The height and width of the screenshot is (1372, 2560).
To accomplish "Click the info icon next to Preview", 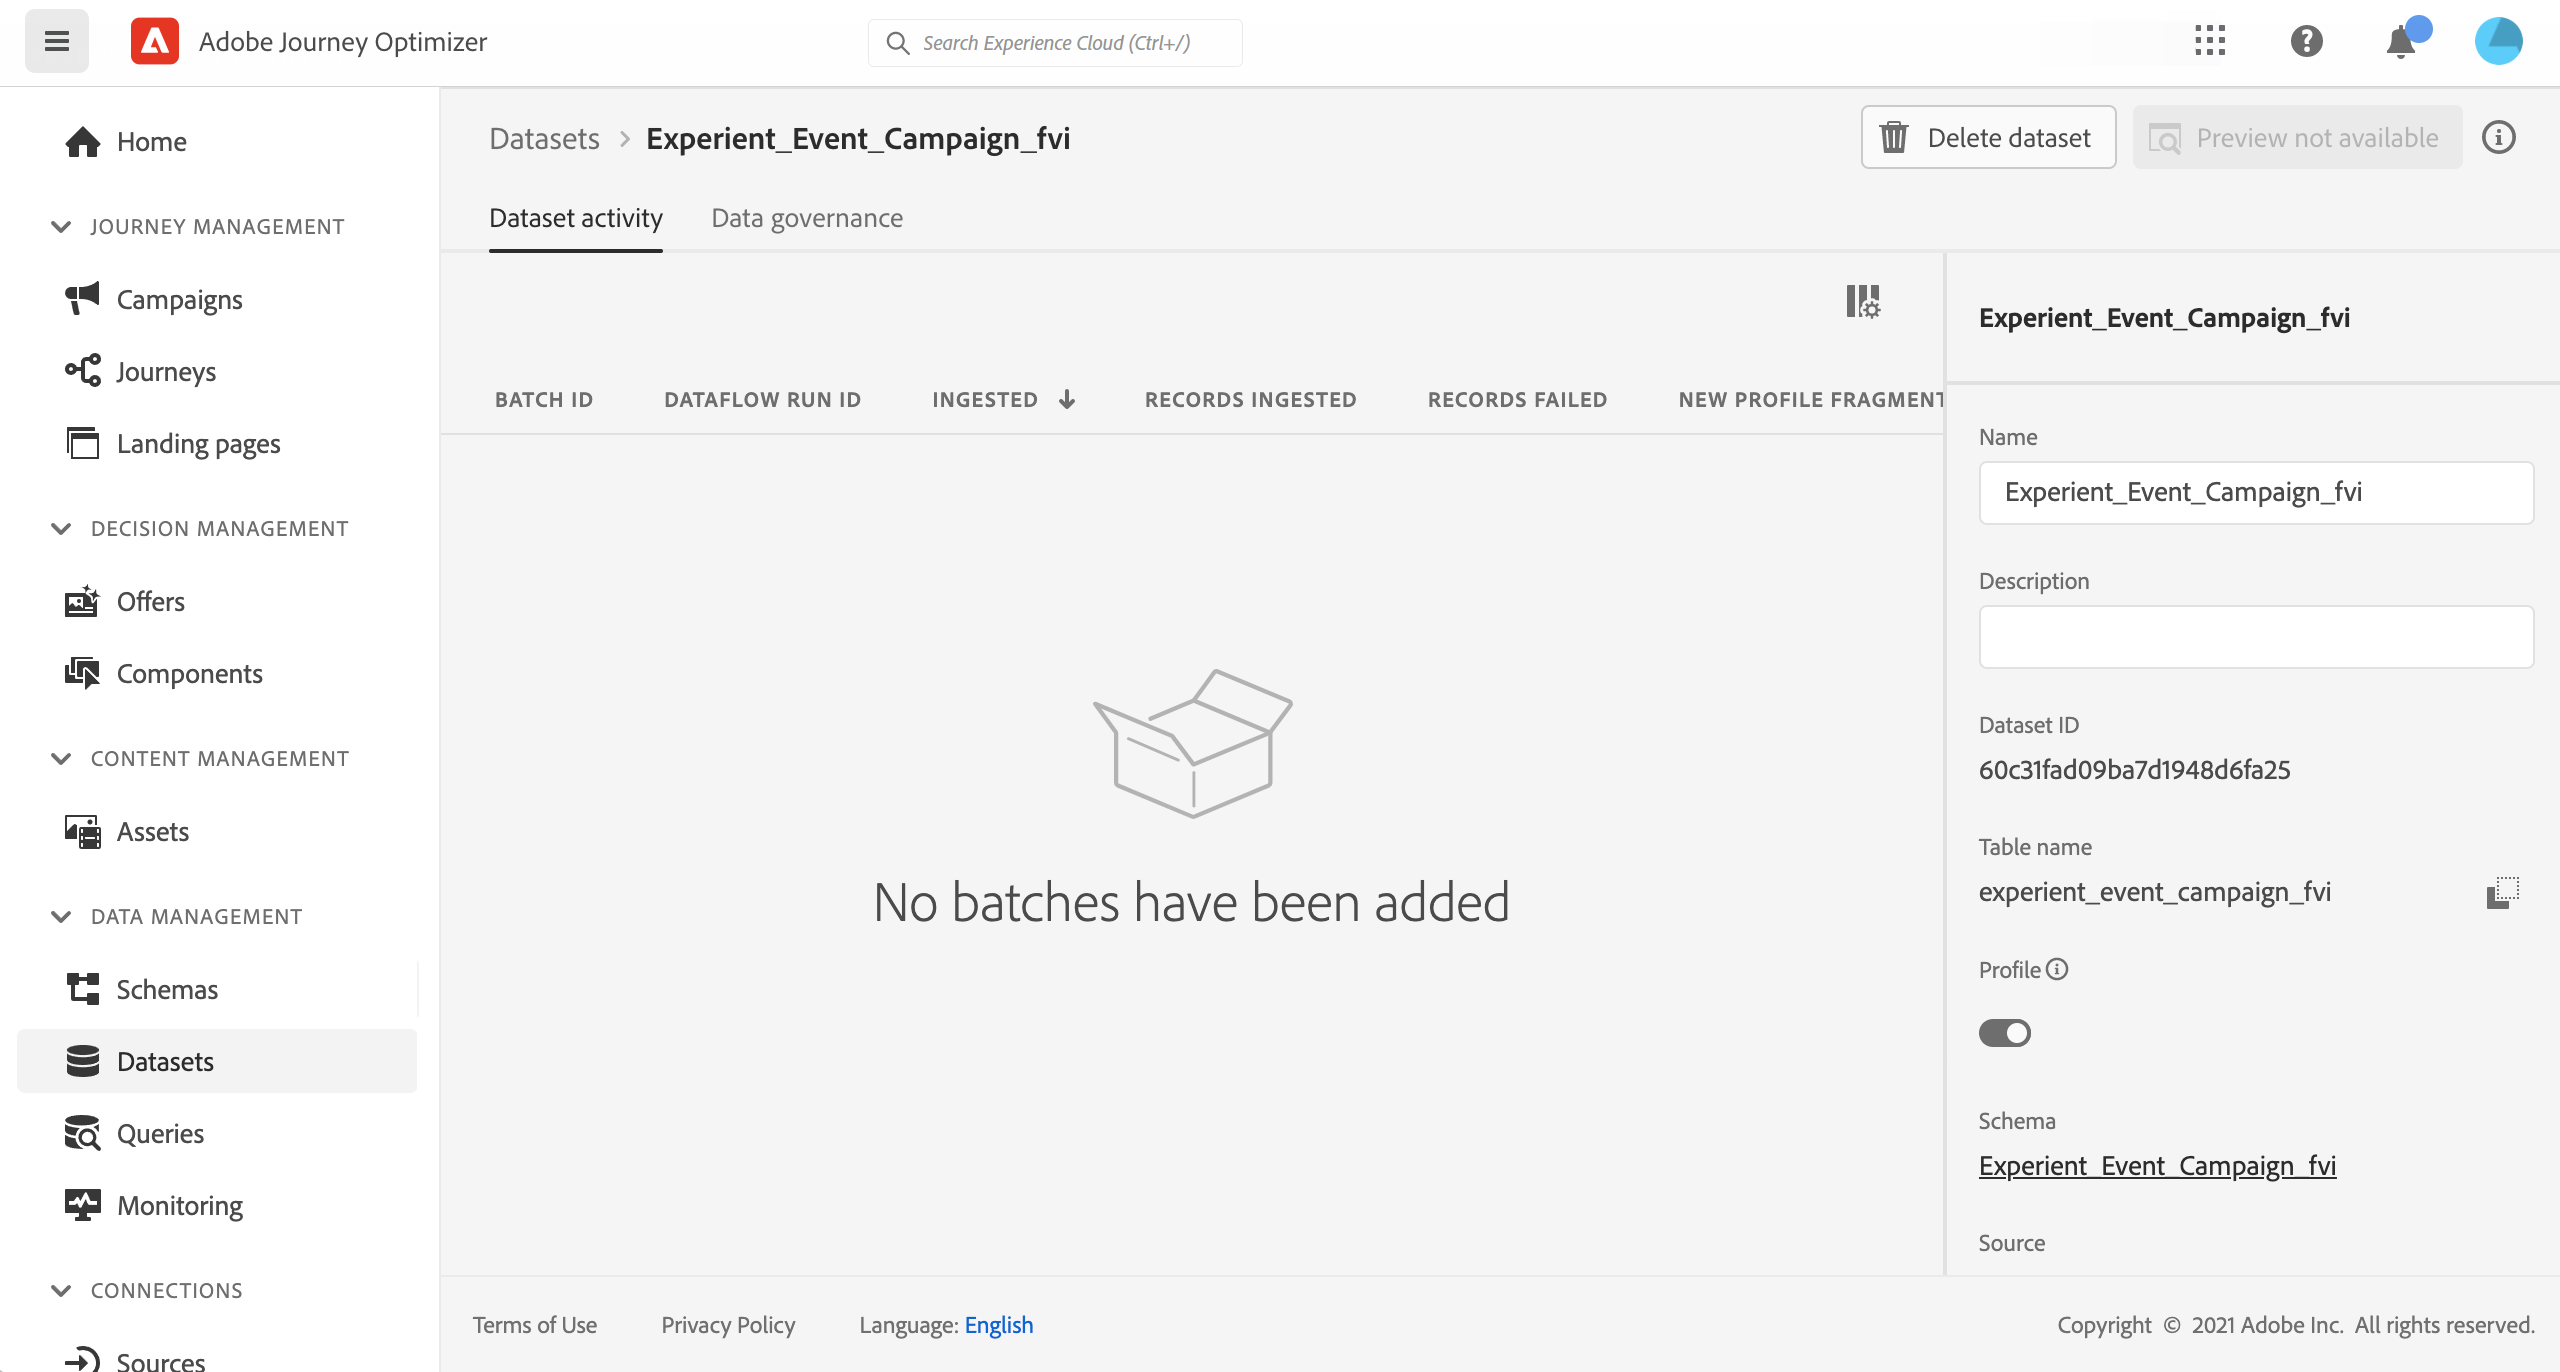I will pos(2498,137).
